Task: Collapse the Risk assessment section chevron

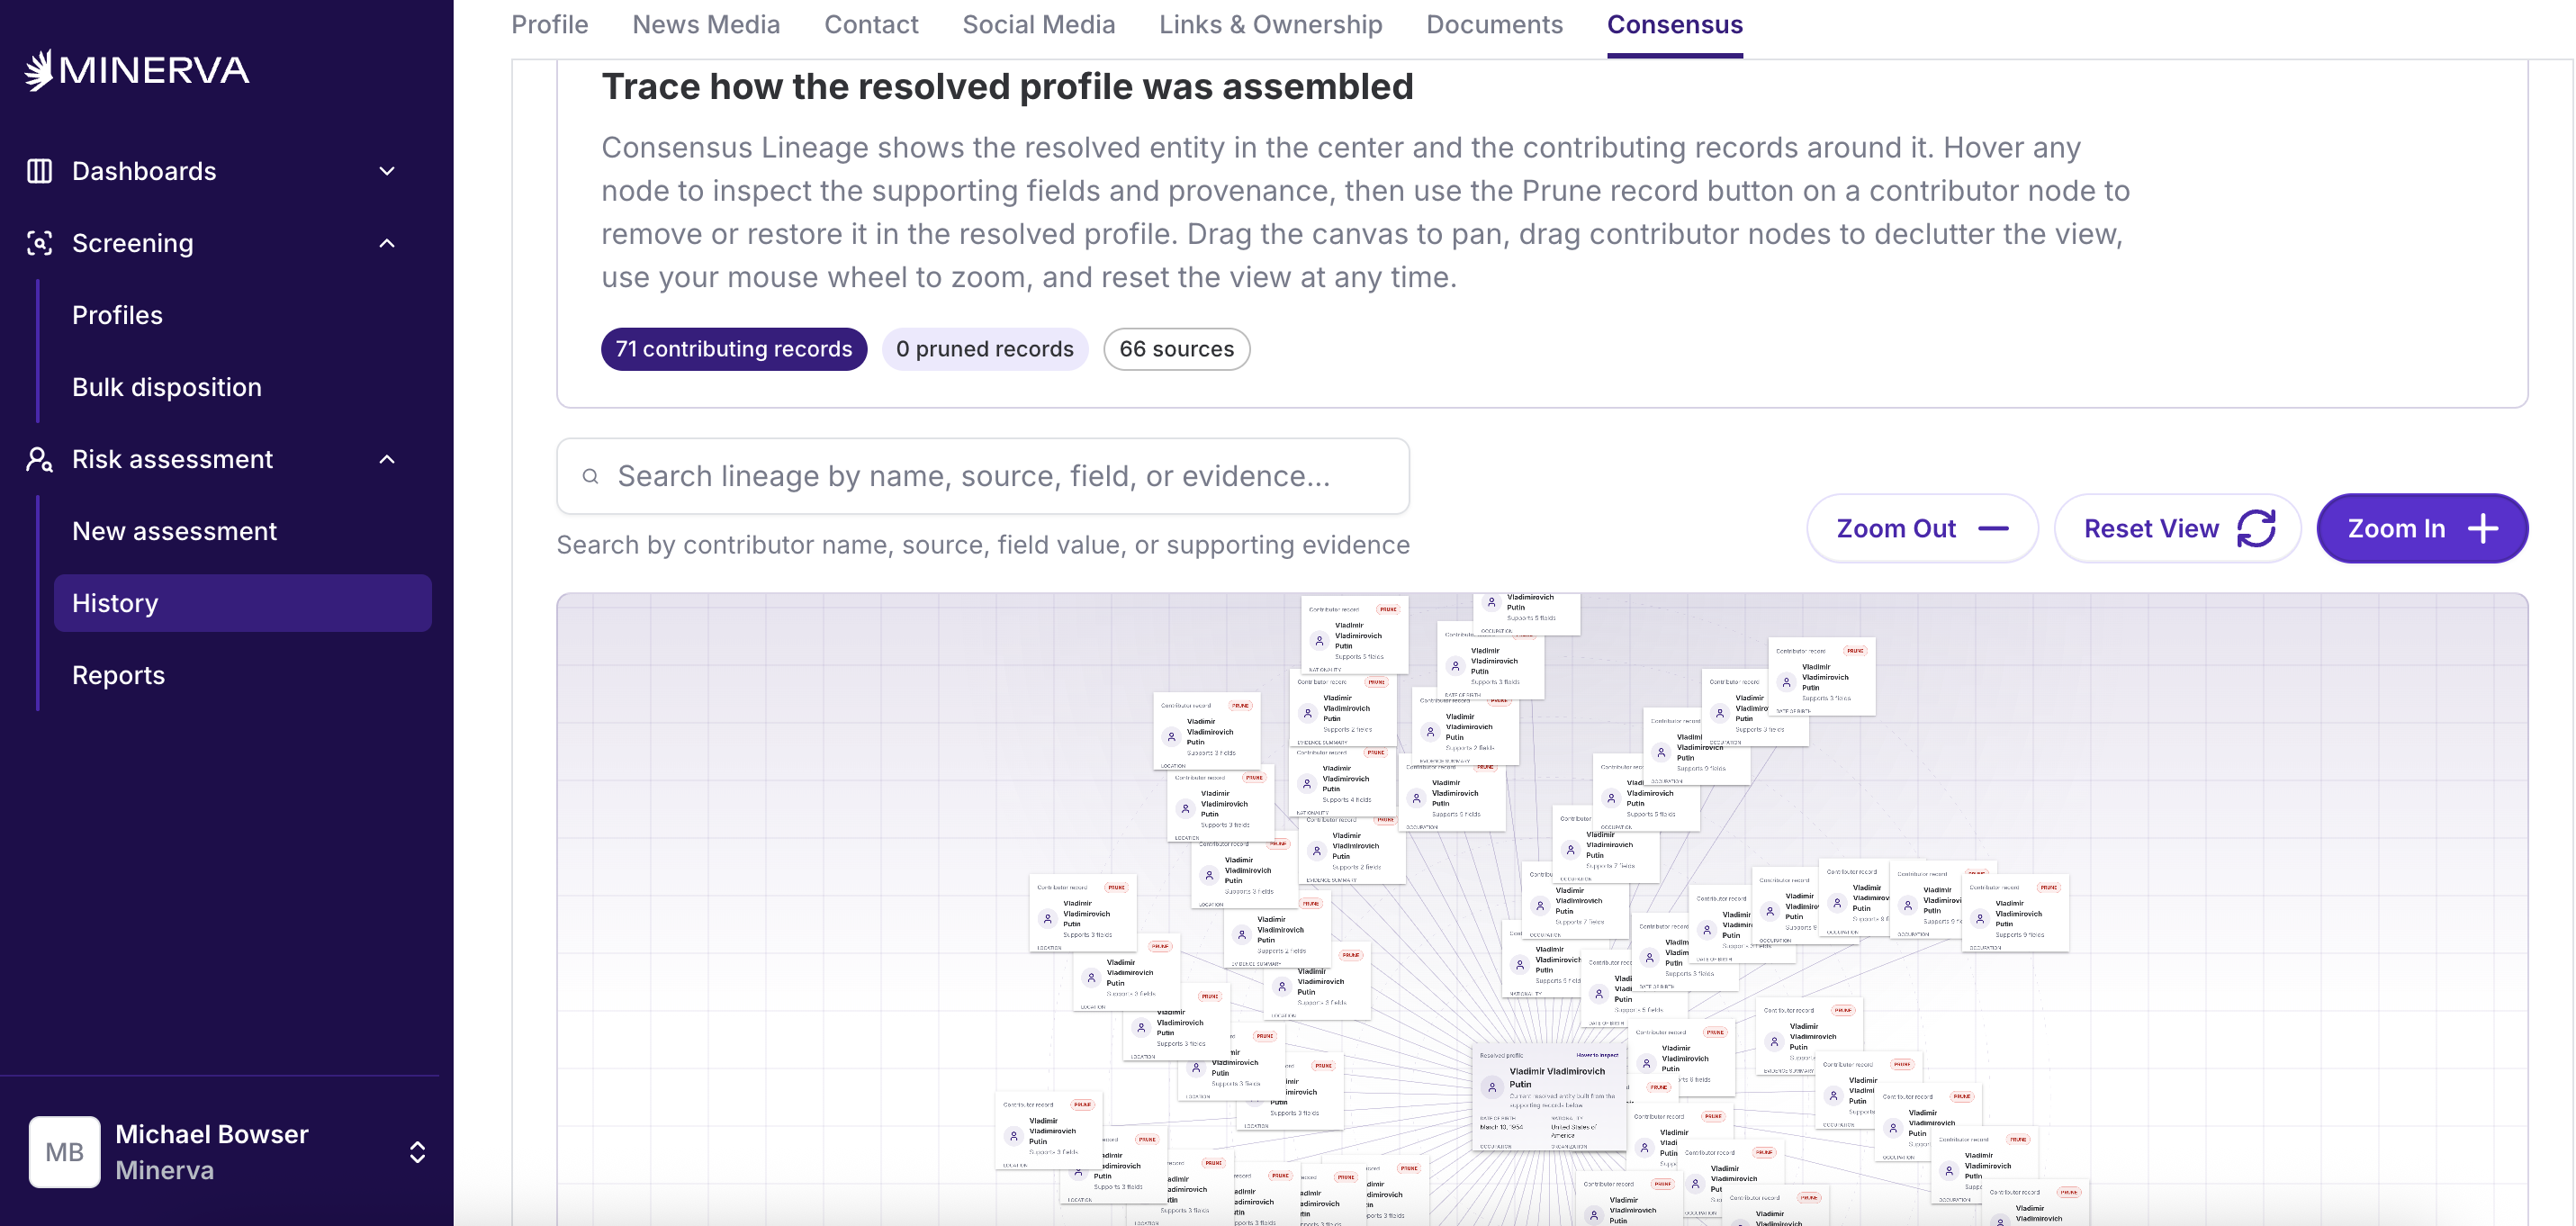Action: coord(388,459)
